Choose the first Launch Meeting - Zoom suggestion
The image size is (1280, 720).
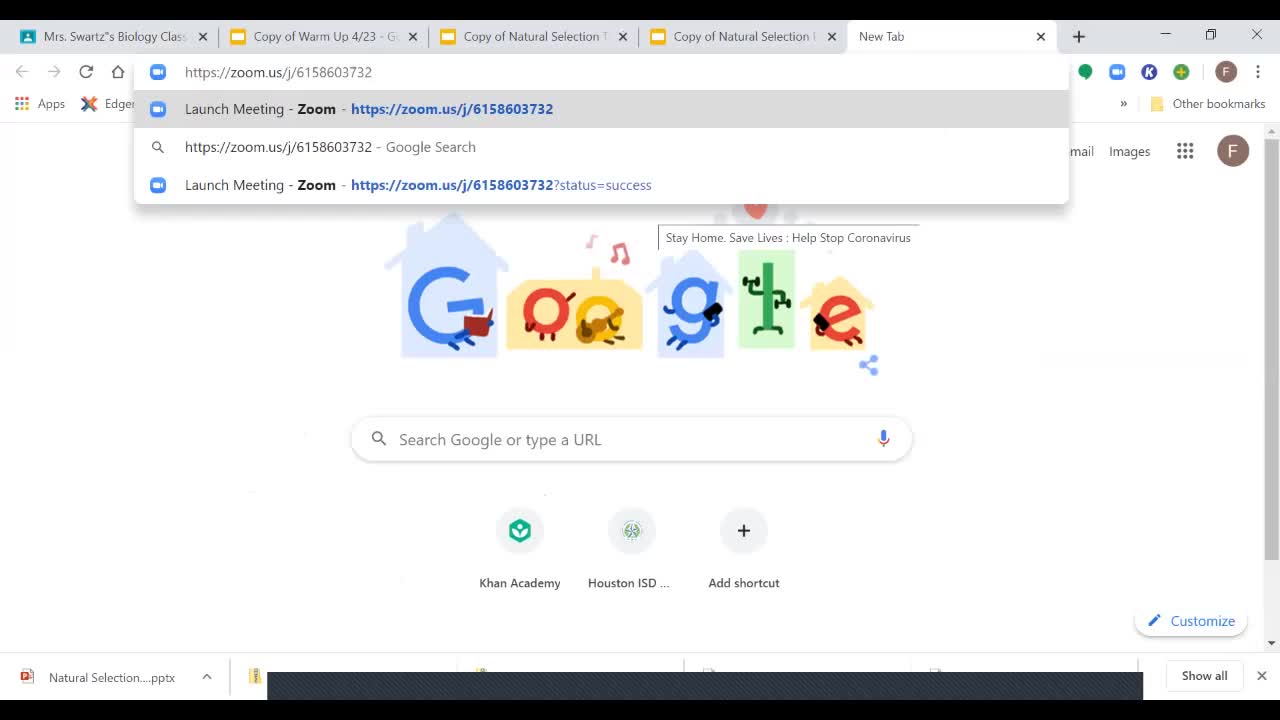click(x=601, y=109)
